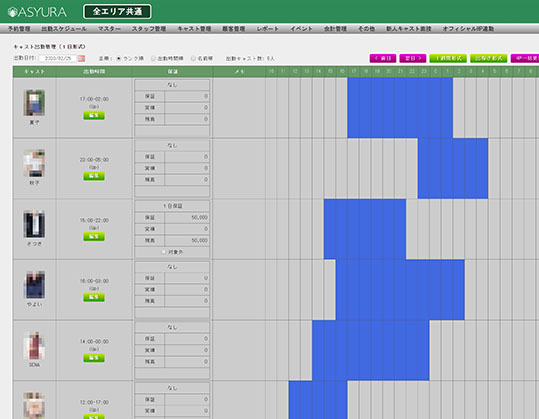Click 実績 value field in 15:00-22:00 row
Image resolution: width=539 pixels, height=419 pixels.
(x=187, y=229)
